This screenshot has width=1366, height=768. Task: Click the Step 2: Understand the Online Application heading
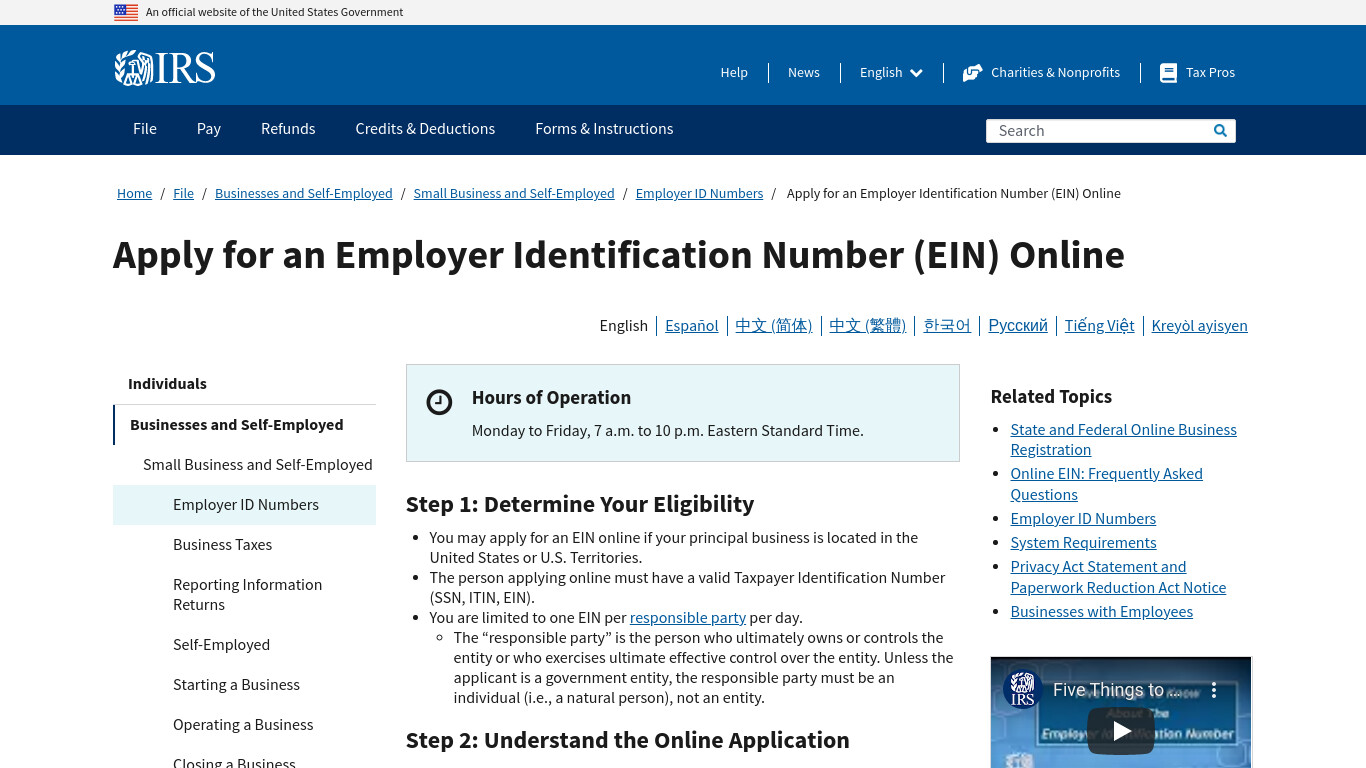628,741
